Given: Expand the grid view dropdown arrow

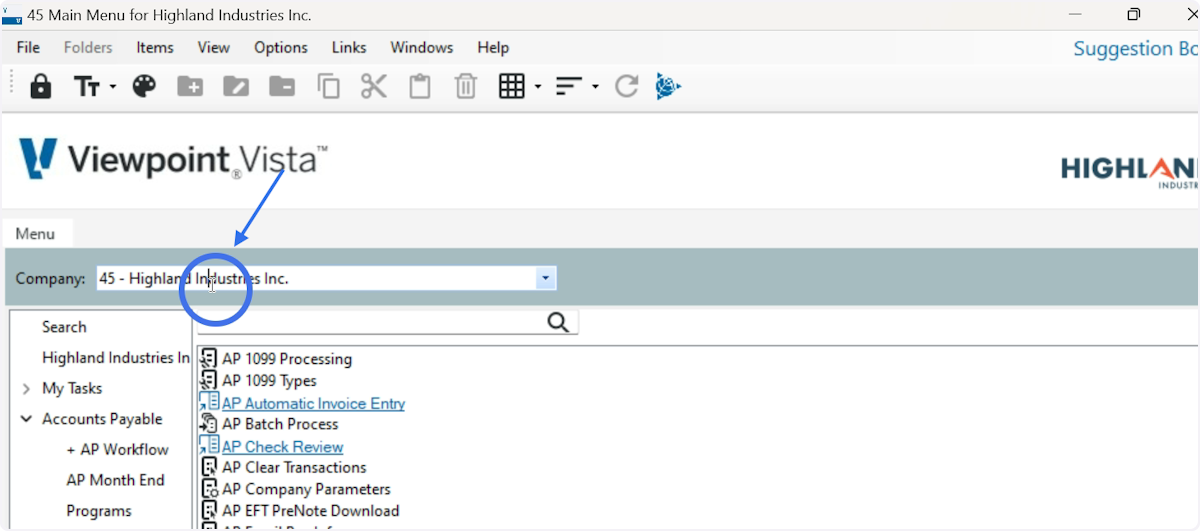Looking at the screenshot, I should [x=538, y=87].
